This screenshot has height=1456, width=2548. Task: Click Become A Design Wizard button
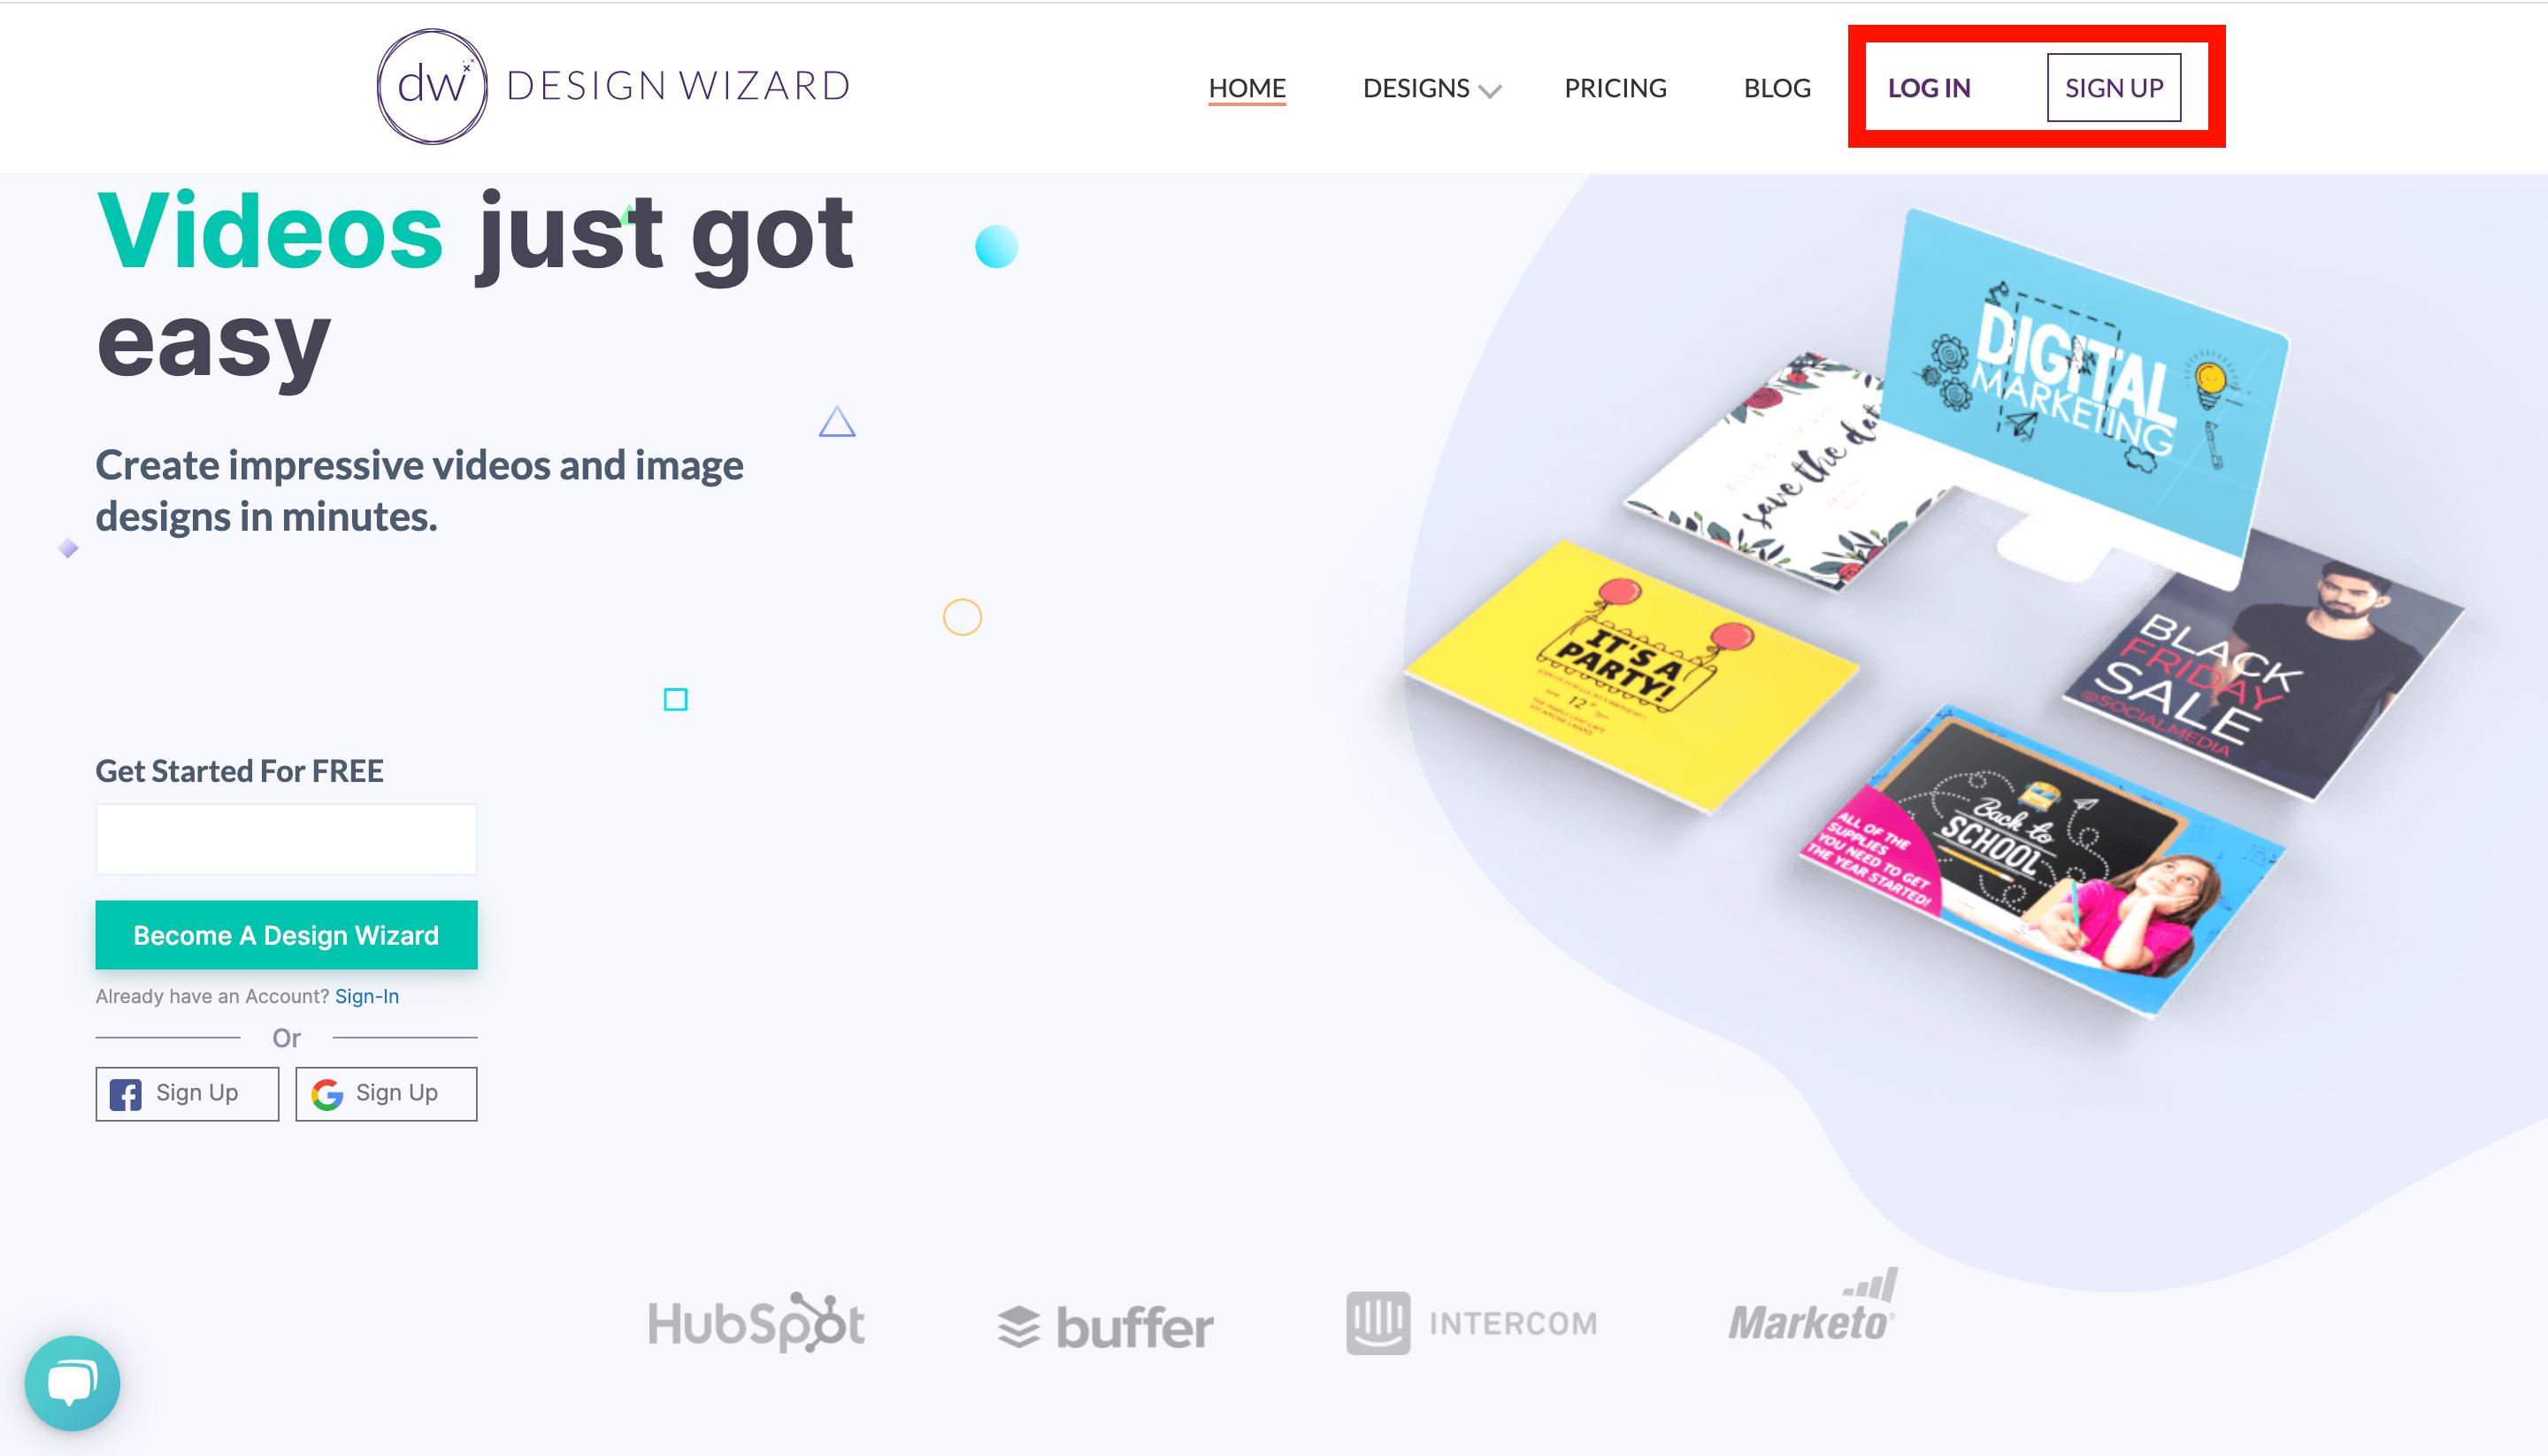pos(285,934)
